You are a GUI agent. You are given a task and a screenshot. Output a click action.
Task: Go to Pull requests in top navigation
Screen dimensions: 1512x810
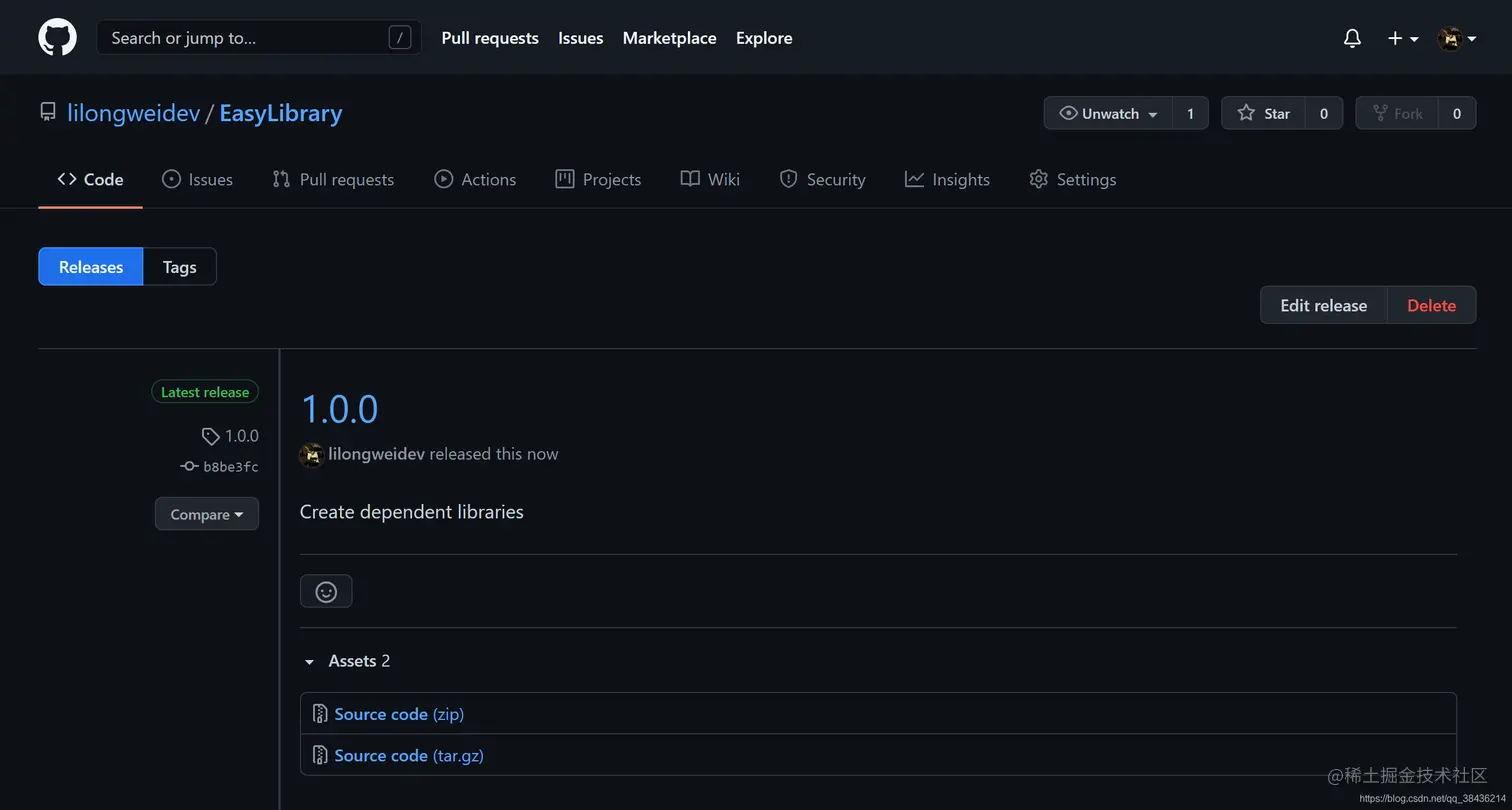click(490, 38)
